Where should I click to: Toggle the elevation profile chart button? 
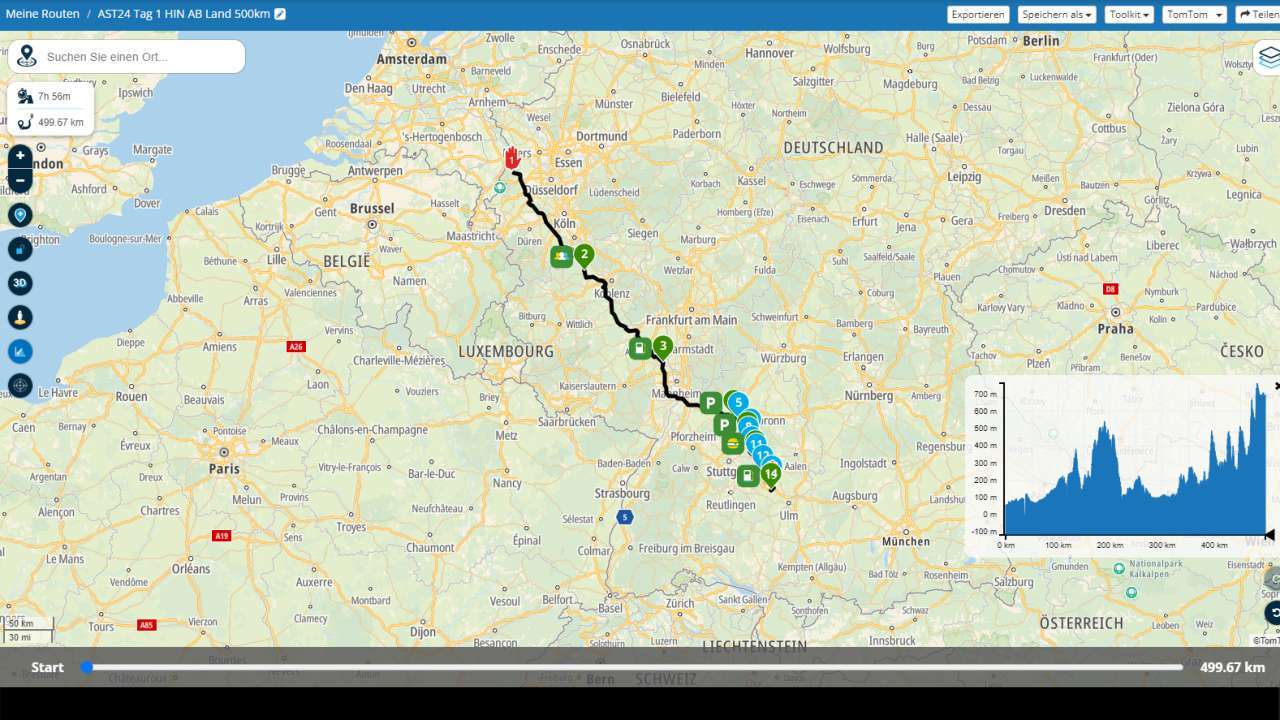[x=20, y=351]
